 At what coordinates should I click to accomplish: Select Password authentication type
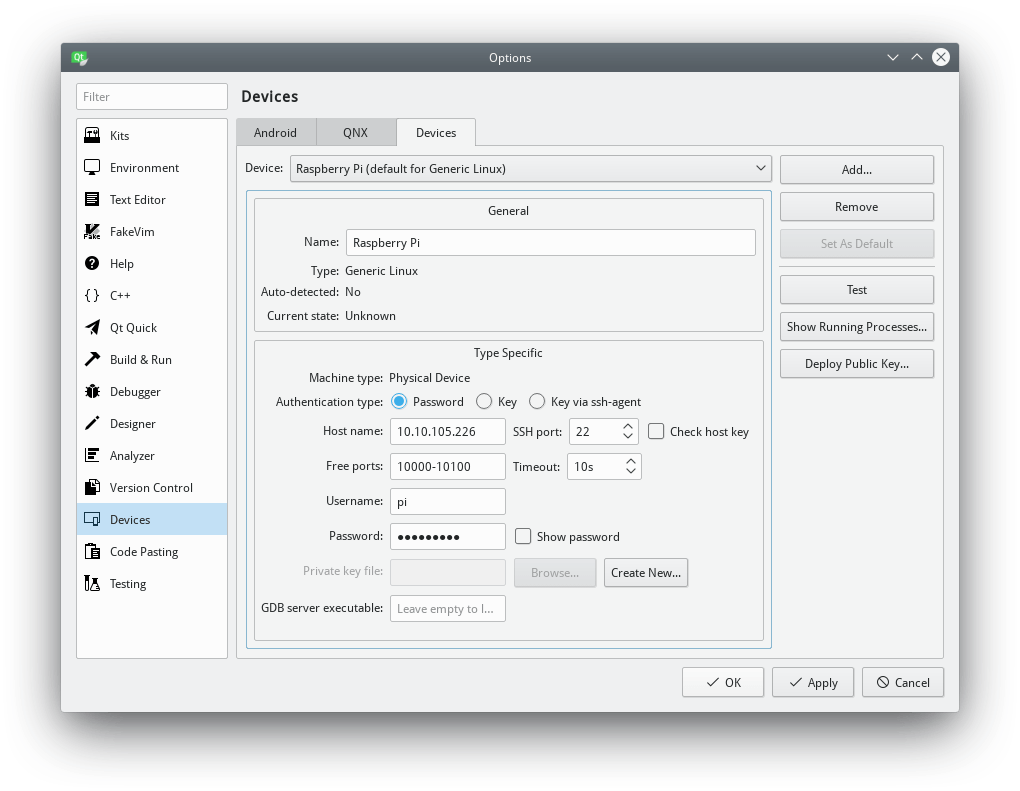pos(399,401)
